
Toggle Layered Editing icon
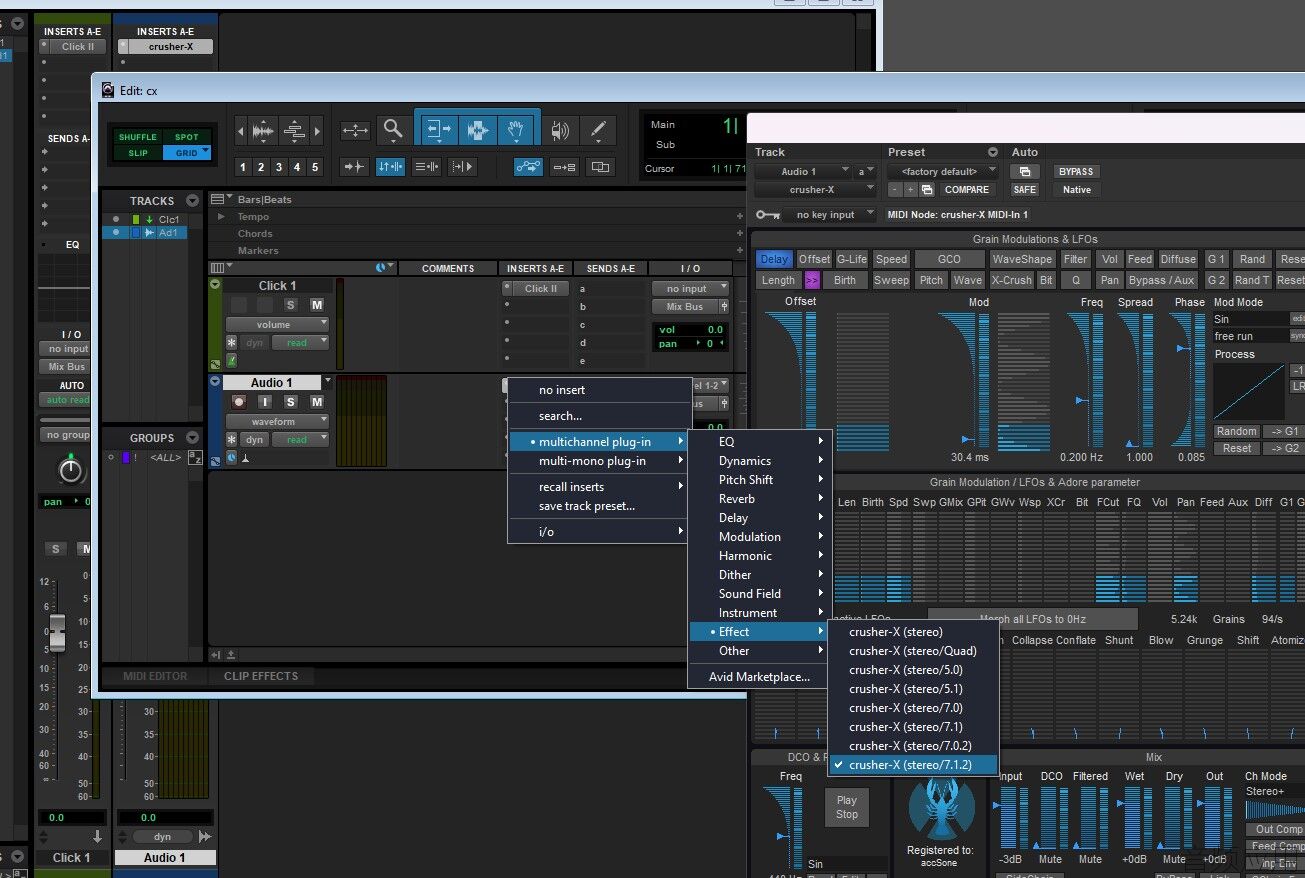click(x=600, y=167)
